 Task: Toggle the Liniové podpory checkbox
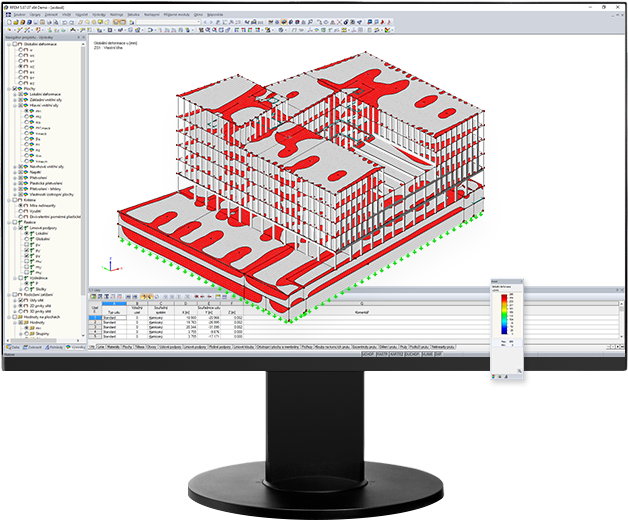20,228
